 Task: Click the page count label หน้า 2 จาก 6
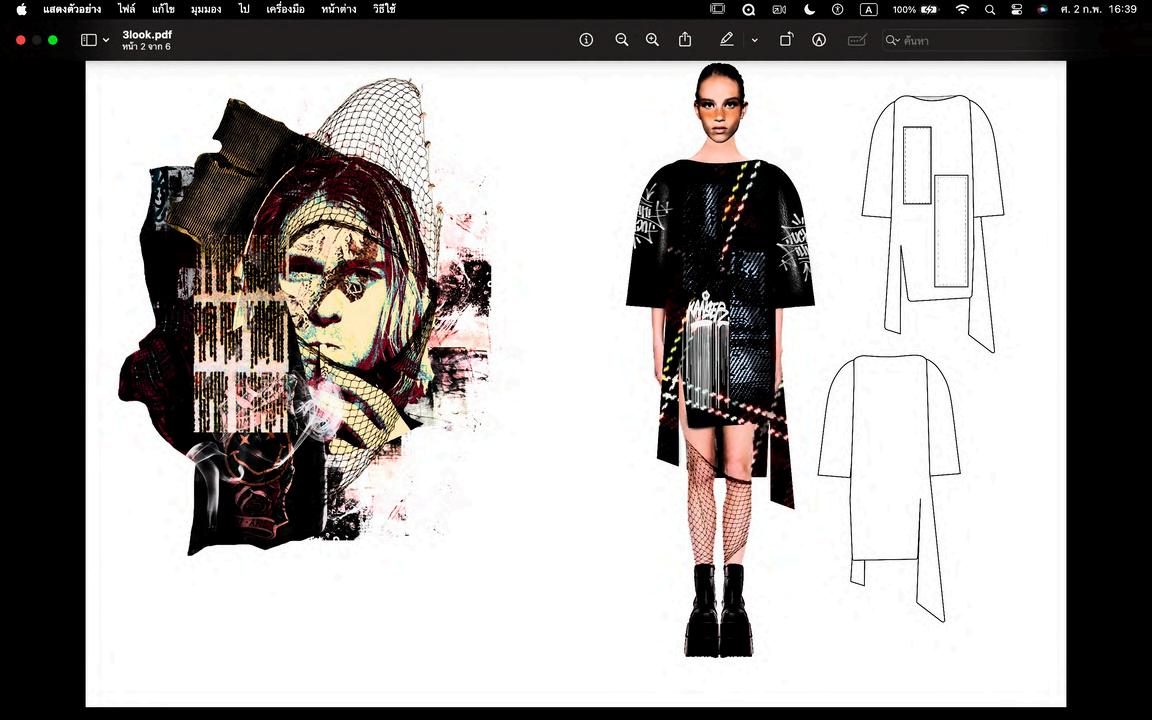tap(146, 46)
